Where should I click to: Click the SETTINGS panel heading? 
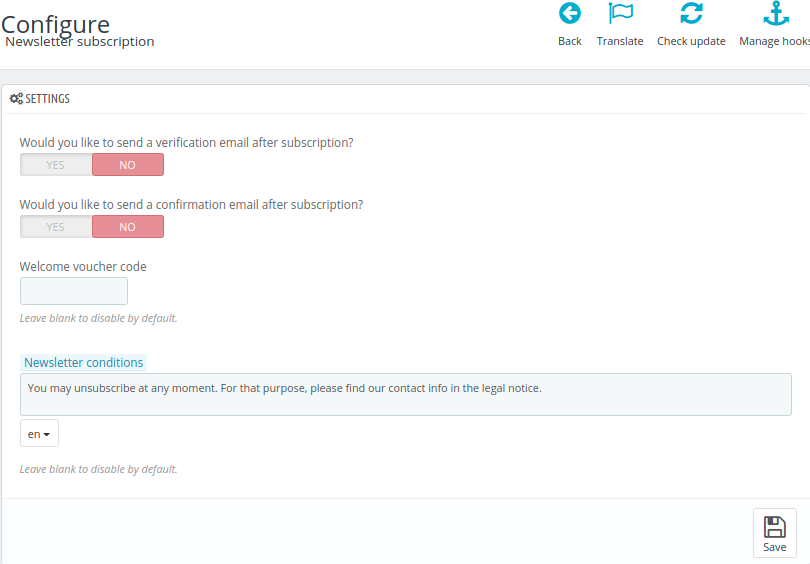pos(48,99)
